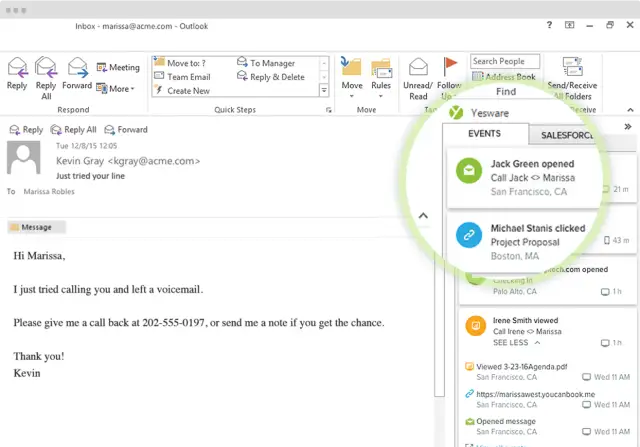Click Viewed 3-23-16Agenda.pdf event
Screen dimensions: 640x447
(x=547, y=371)
